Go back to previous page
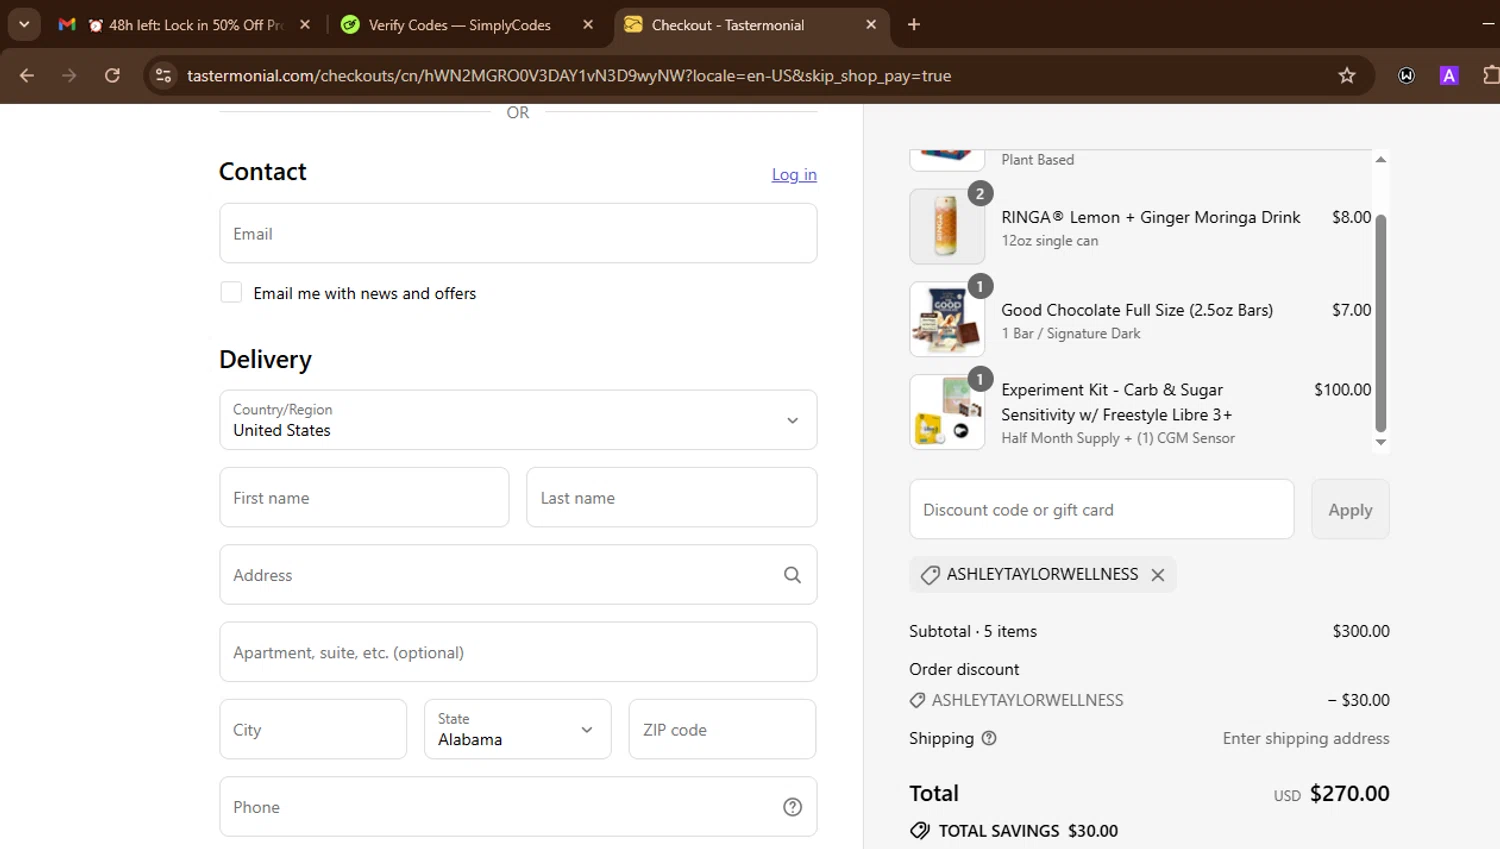 (27, 75)
